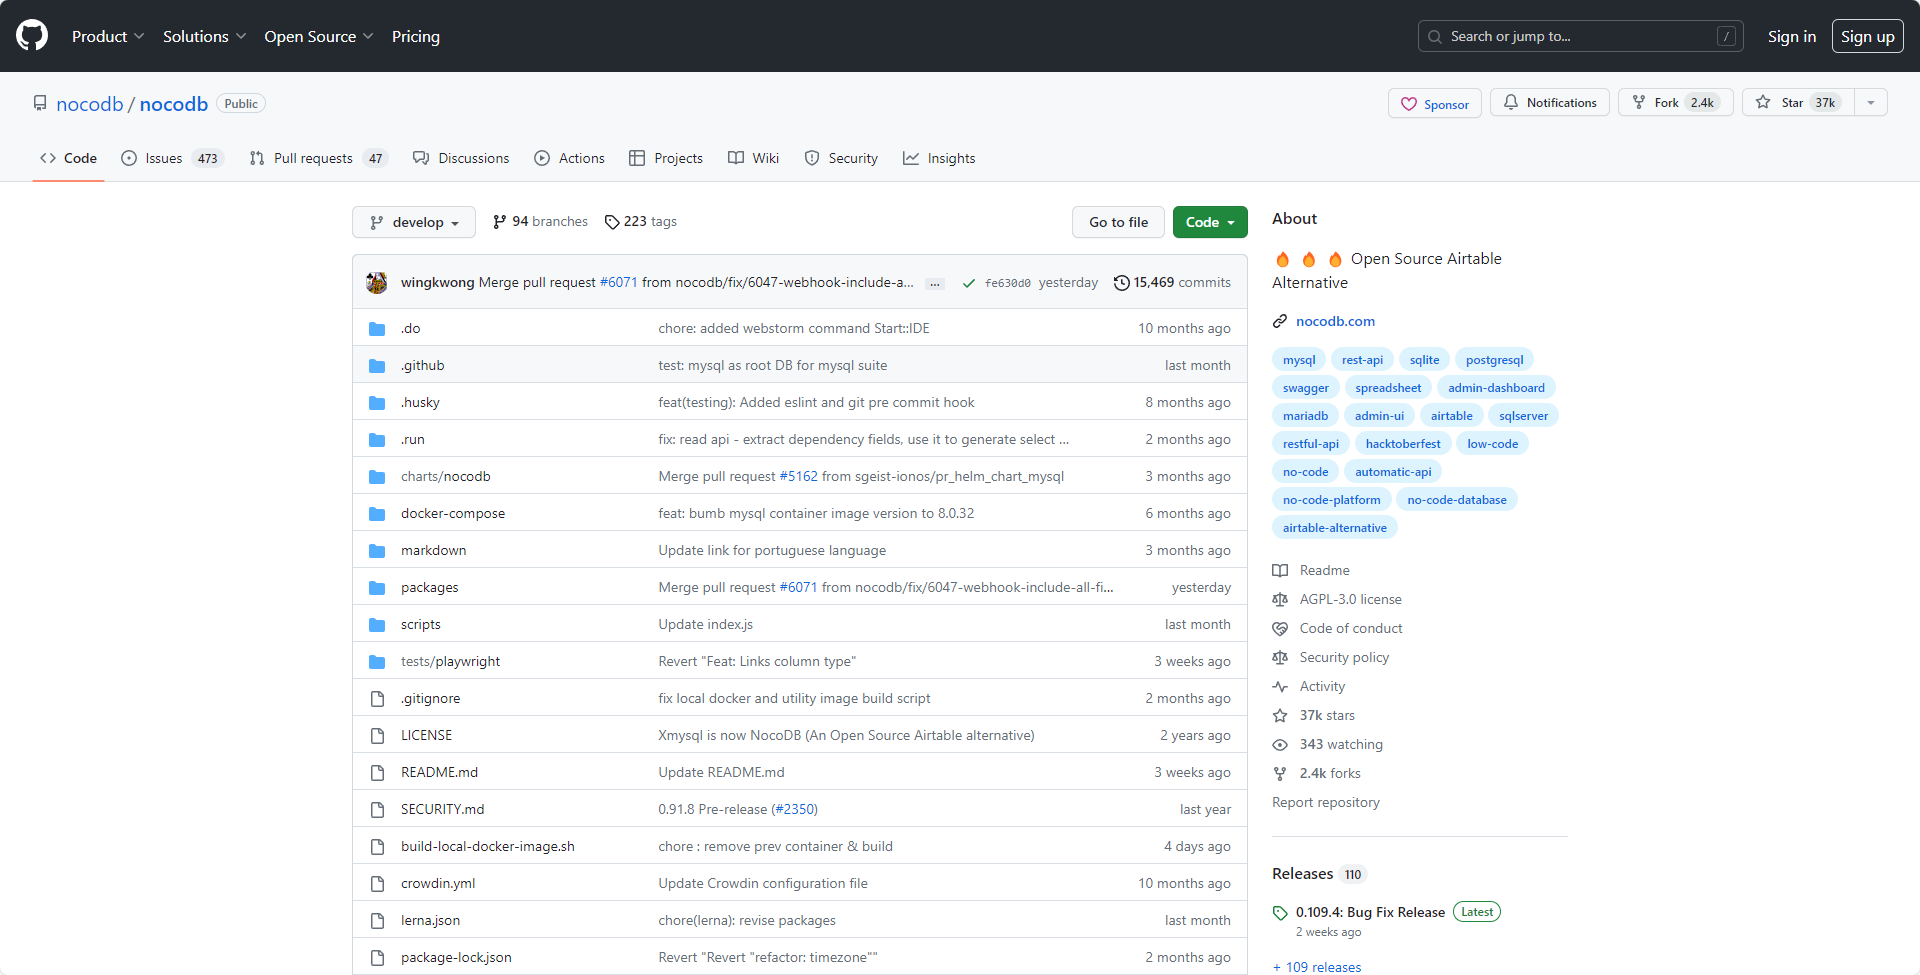
Task: Open the Pricing page
Action: point(416,36)
